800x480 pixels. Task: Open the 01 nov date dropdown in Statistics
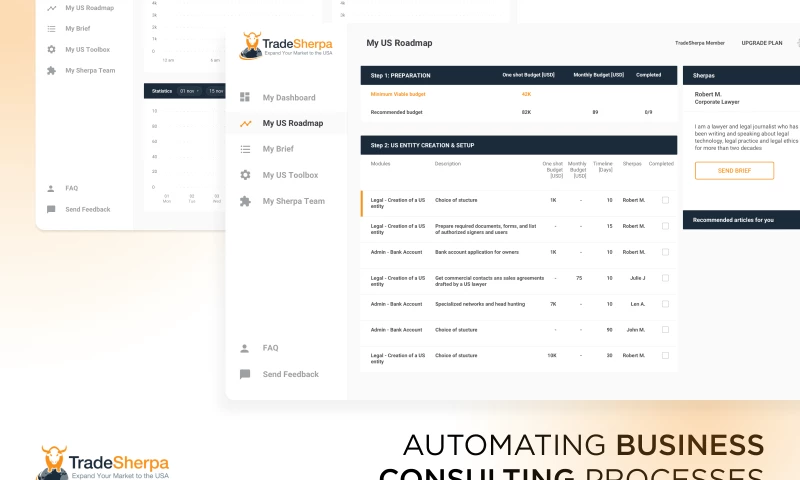click(x=189, y=91)
